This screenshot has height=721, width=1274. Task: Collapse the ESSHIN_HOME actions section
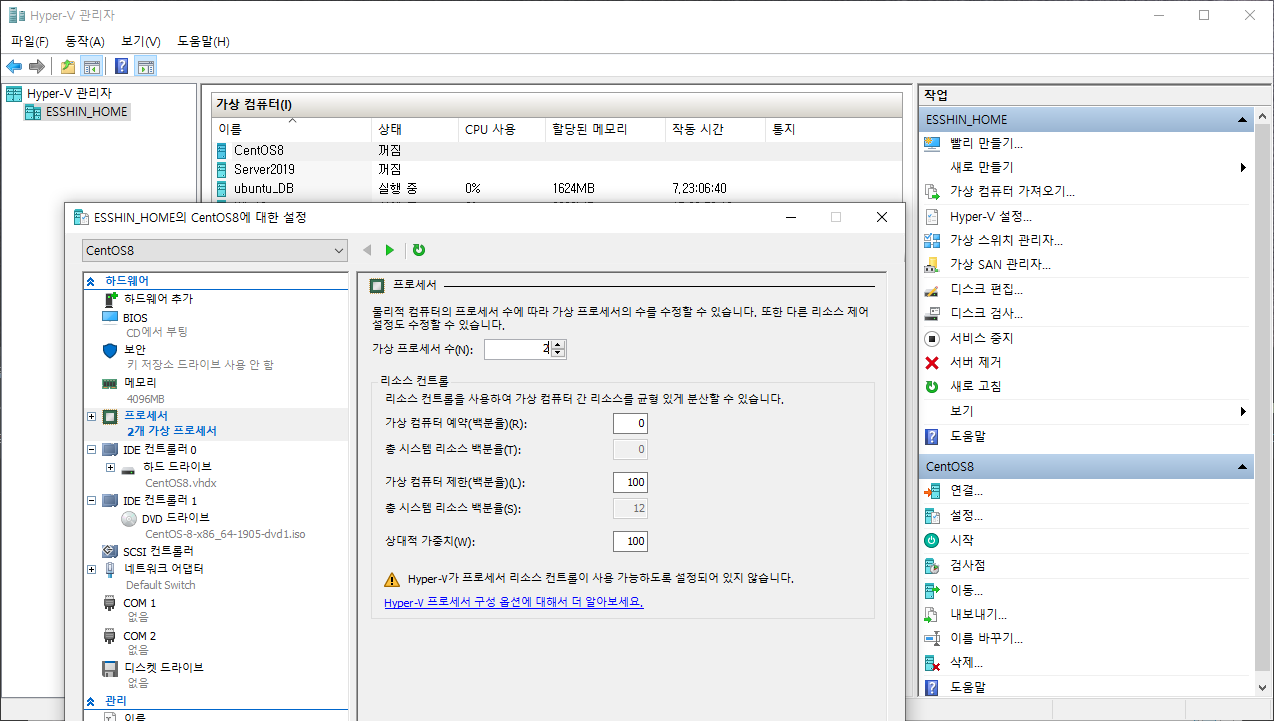coord(1243,119)
